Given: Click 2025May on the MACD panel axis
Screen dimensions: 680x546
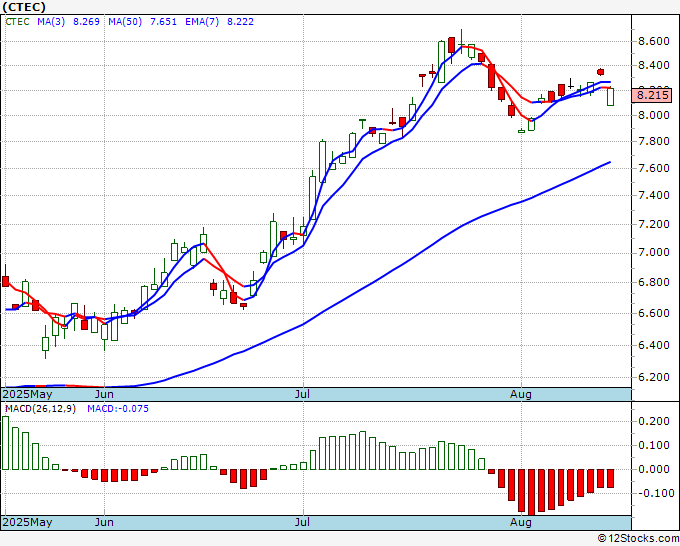Looking at the screenshot, I should (x=27, y=522).
